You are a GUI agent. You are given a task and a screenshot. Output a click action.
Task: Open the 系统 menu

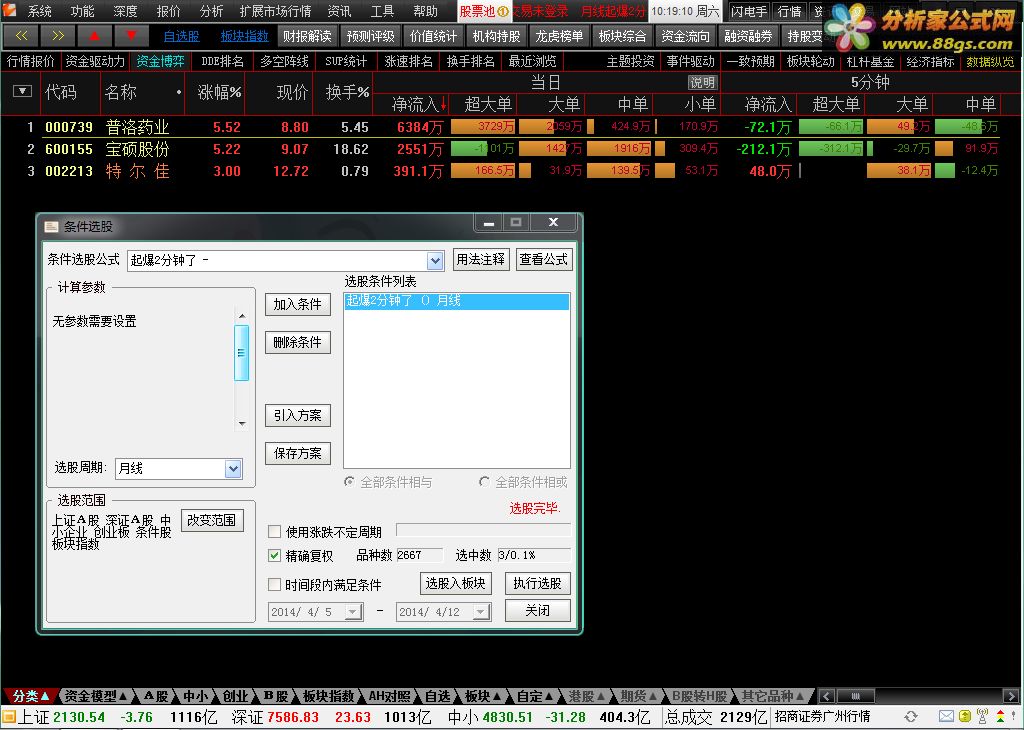40,11
